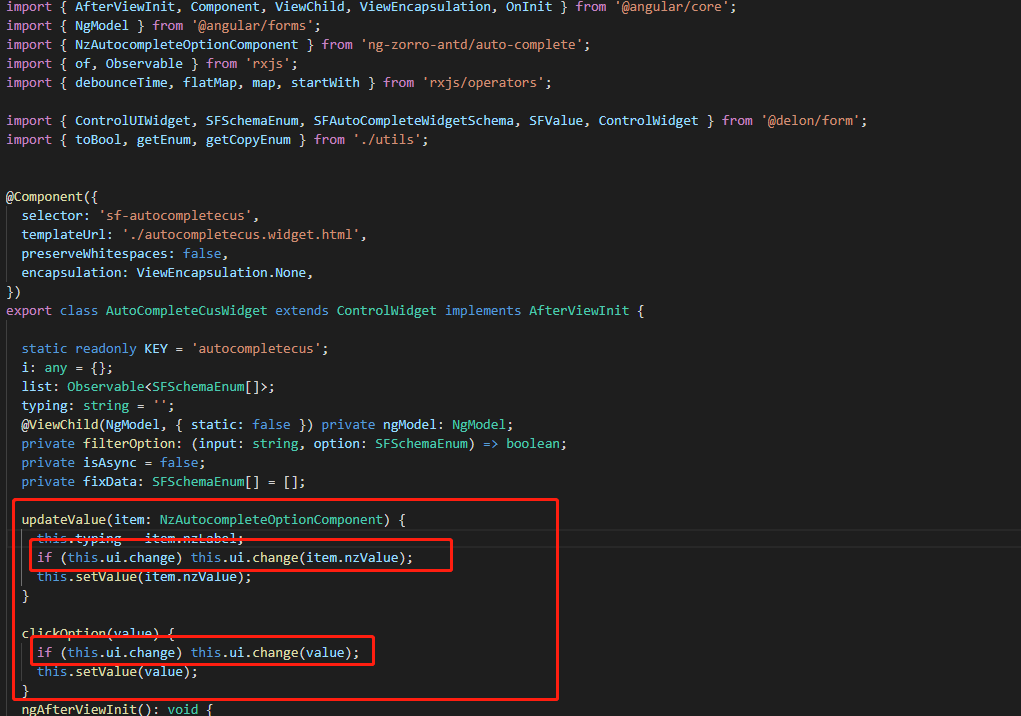
Task: Click the 'updateValue' method name
Action: 63,519
